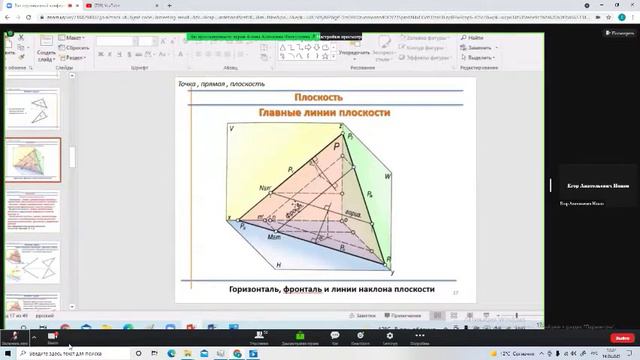
Task: Open the Упорядочить arrange dropdown
Action: [354, 50]
